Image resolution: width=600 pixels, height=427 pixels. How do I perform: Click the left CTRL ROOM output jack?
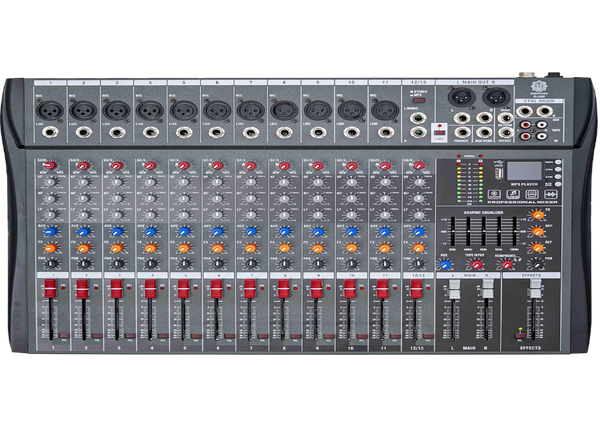pyautogui.click(x=523, y=111)
